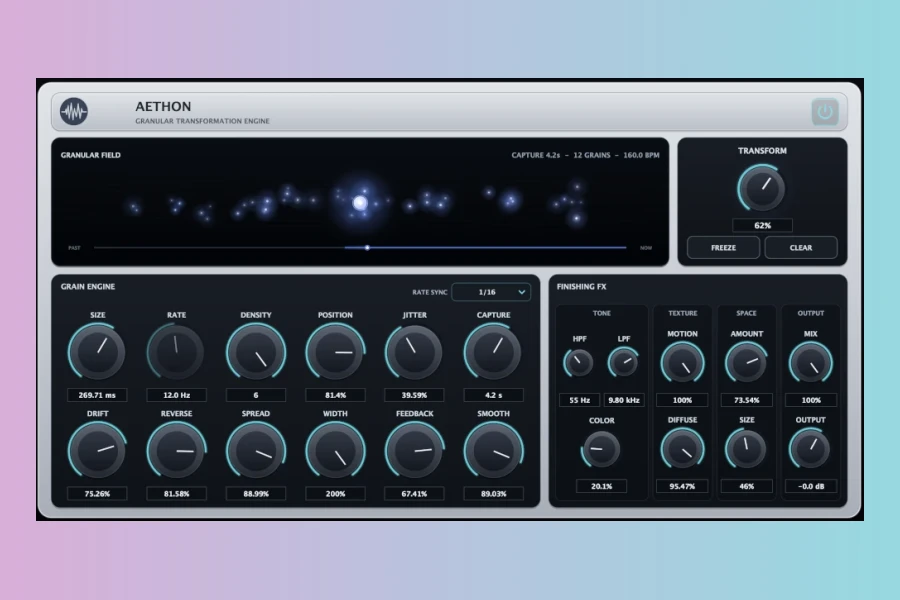Viewport: 900px width, 600px height.
Task: Click the 12.0 Hz rate value field
Action: pyautogui.click(x=176, y=395)
